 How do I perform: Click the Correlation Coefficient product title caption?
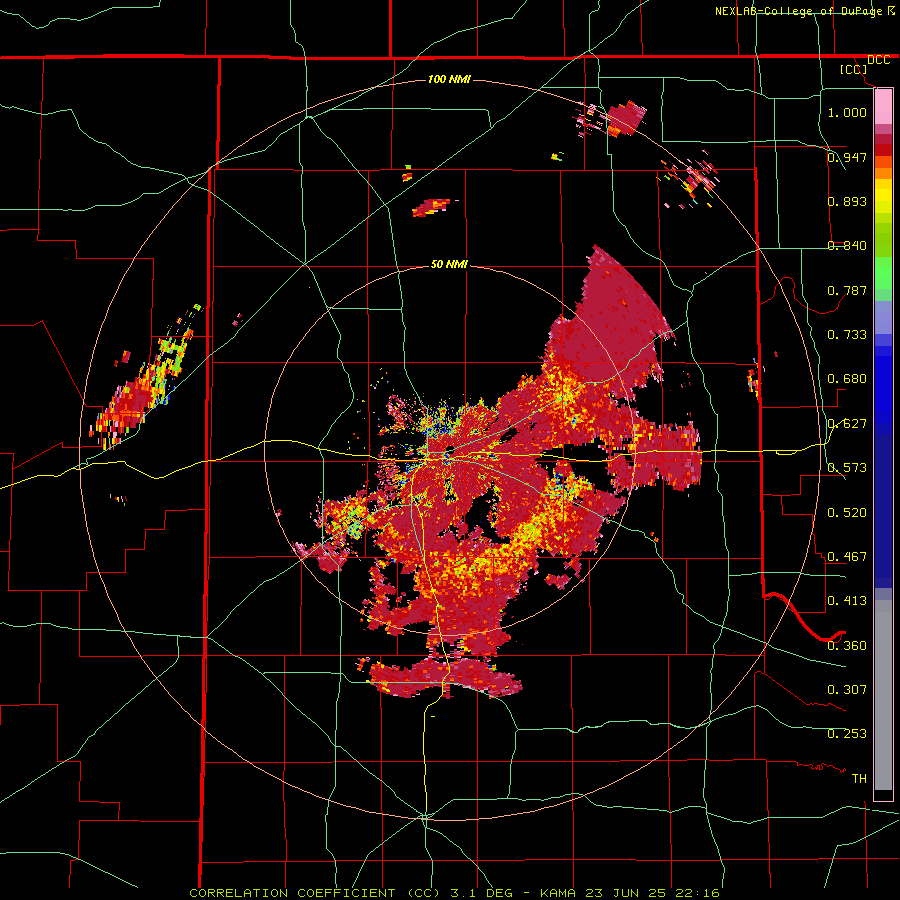[455, 893]
